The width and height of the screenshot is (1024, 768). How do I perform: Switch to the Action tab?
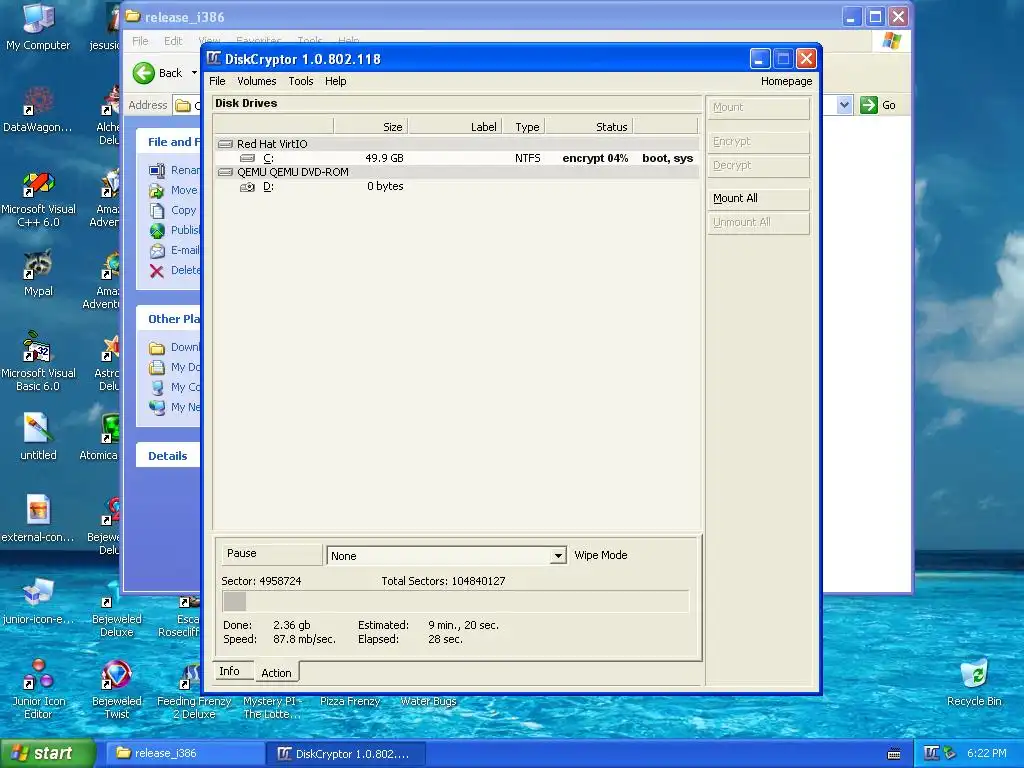tap(276, 673)
